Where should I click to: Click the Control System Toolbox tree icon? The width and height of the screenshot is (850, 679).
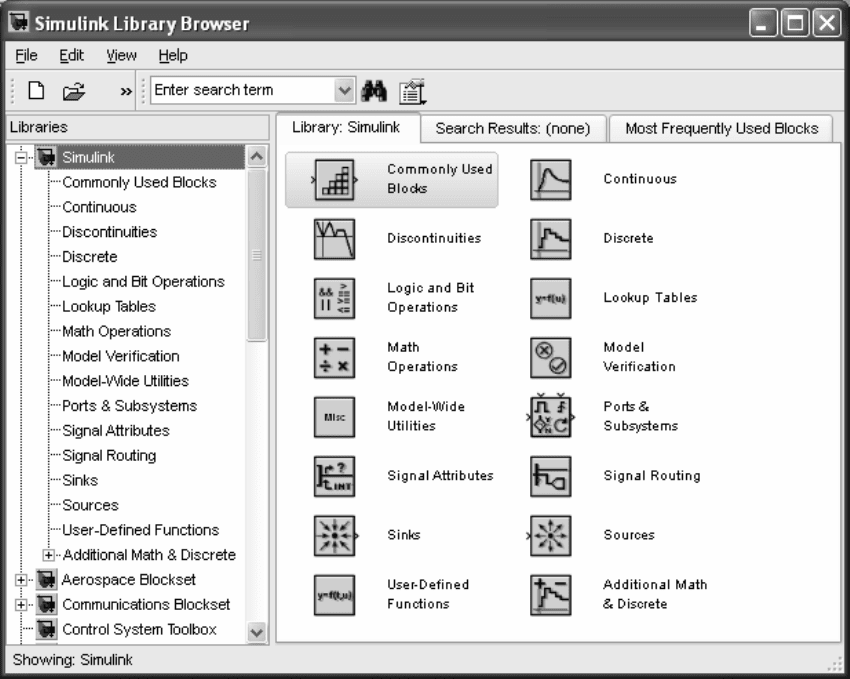(x=47, y=629)
